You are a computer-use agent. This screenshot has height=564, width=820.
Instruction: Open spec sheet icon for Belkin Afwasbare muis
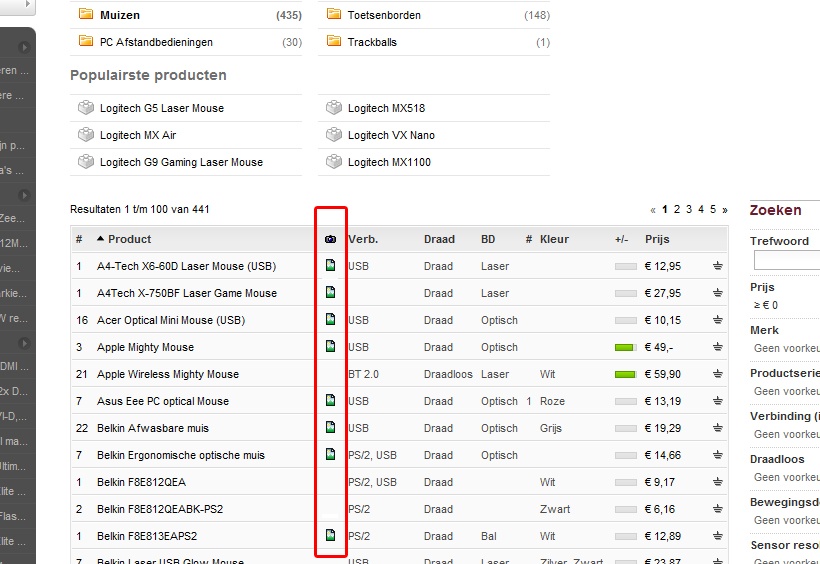[331, 427]
